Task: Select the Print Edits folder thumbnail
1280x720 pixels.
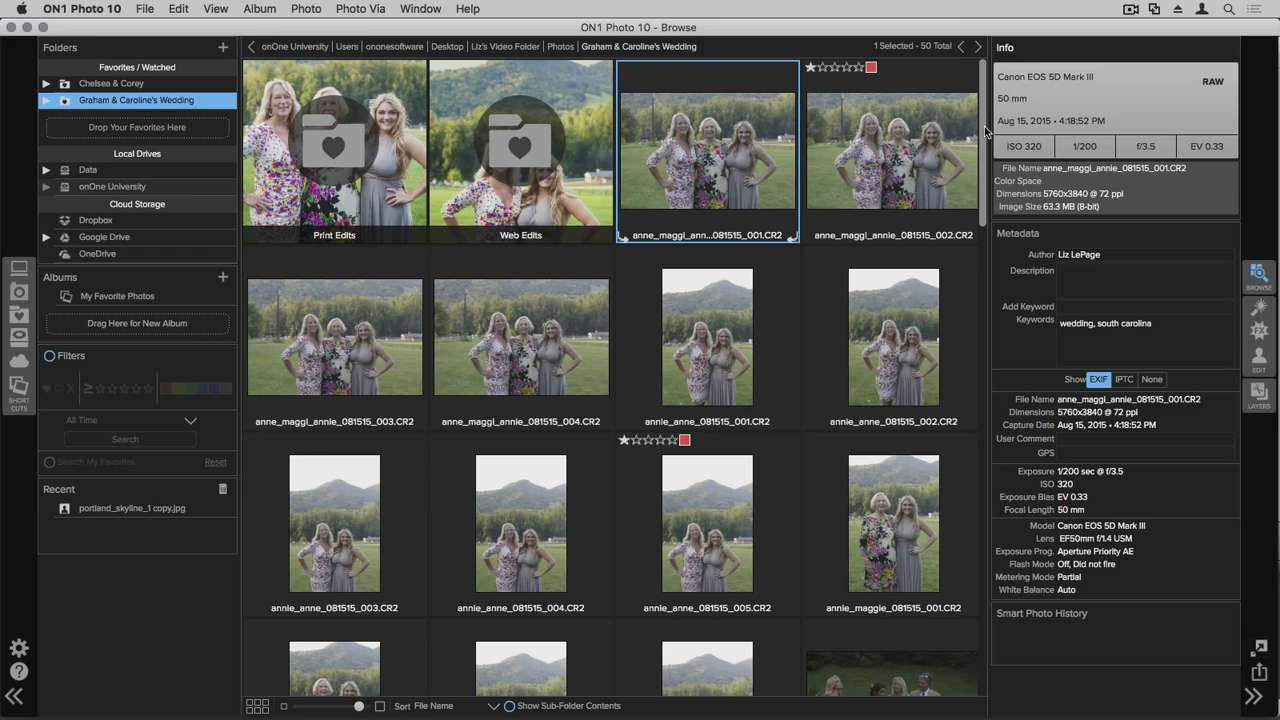Action: click(x=334, y=151)
